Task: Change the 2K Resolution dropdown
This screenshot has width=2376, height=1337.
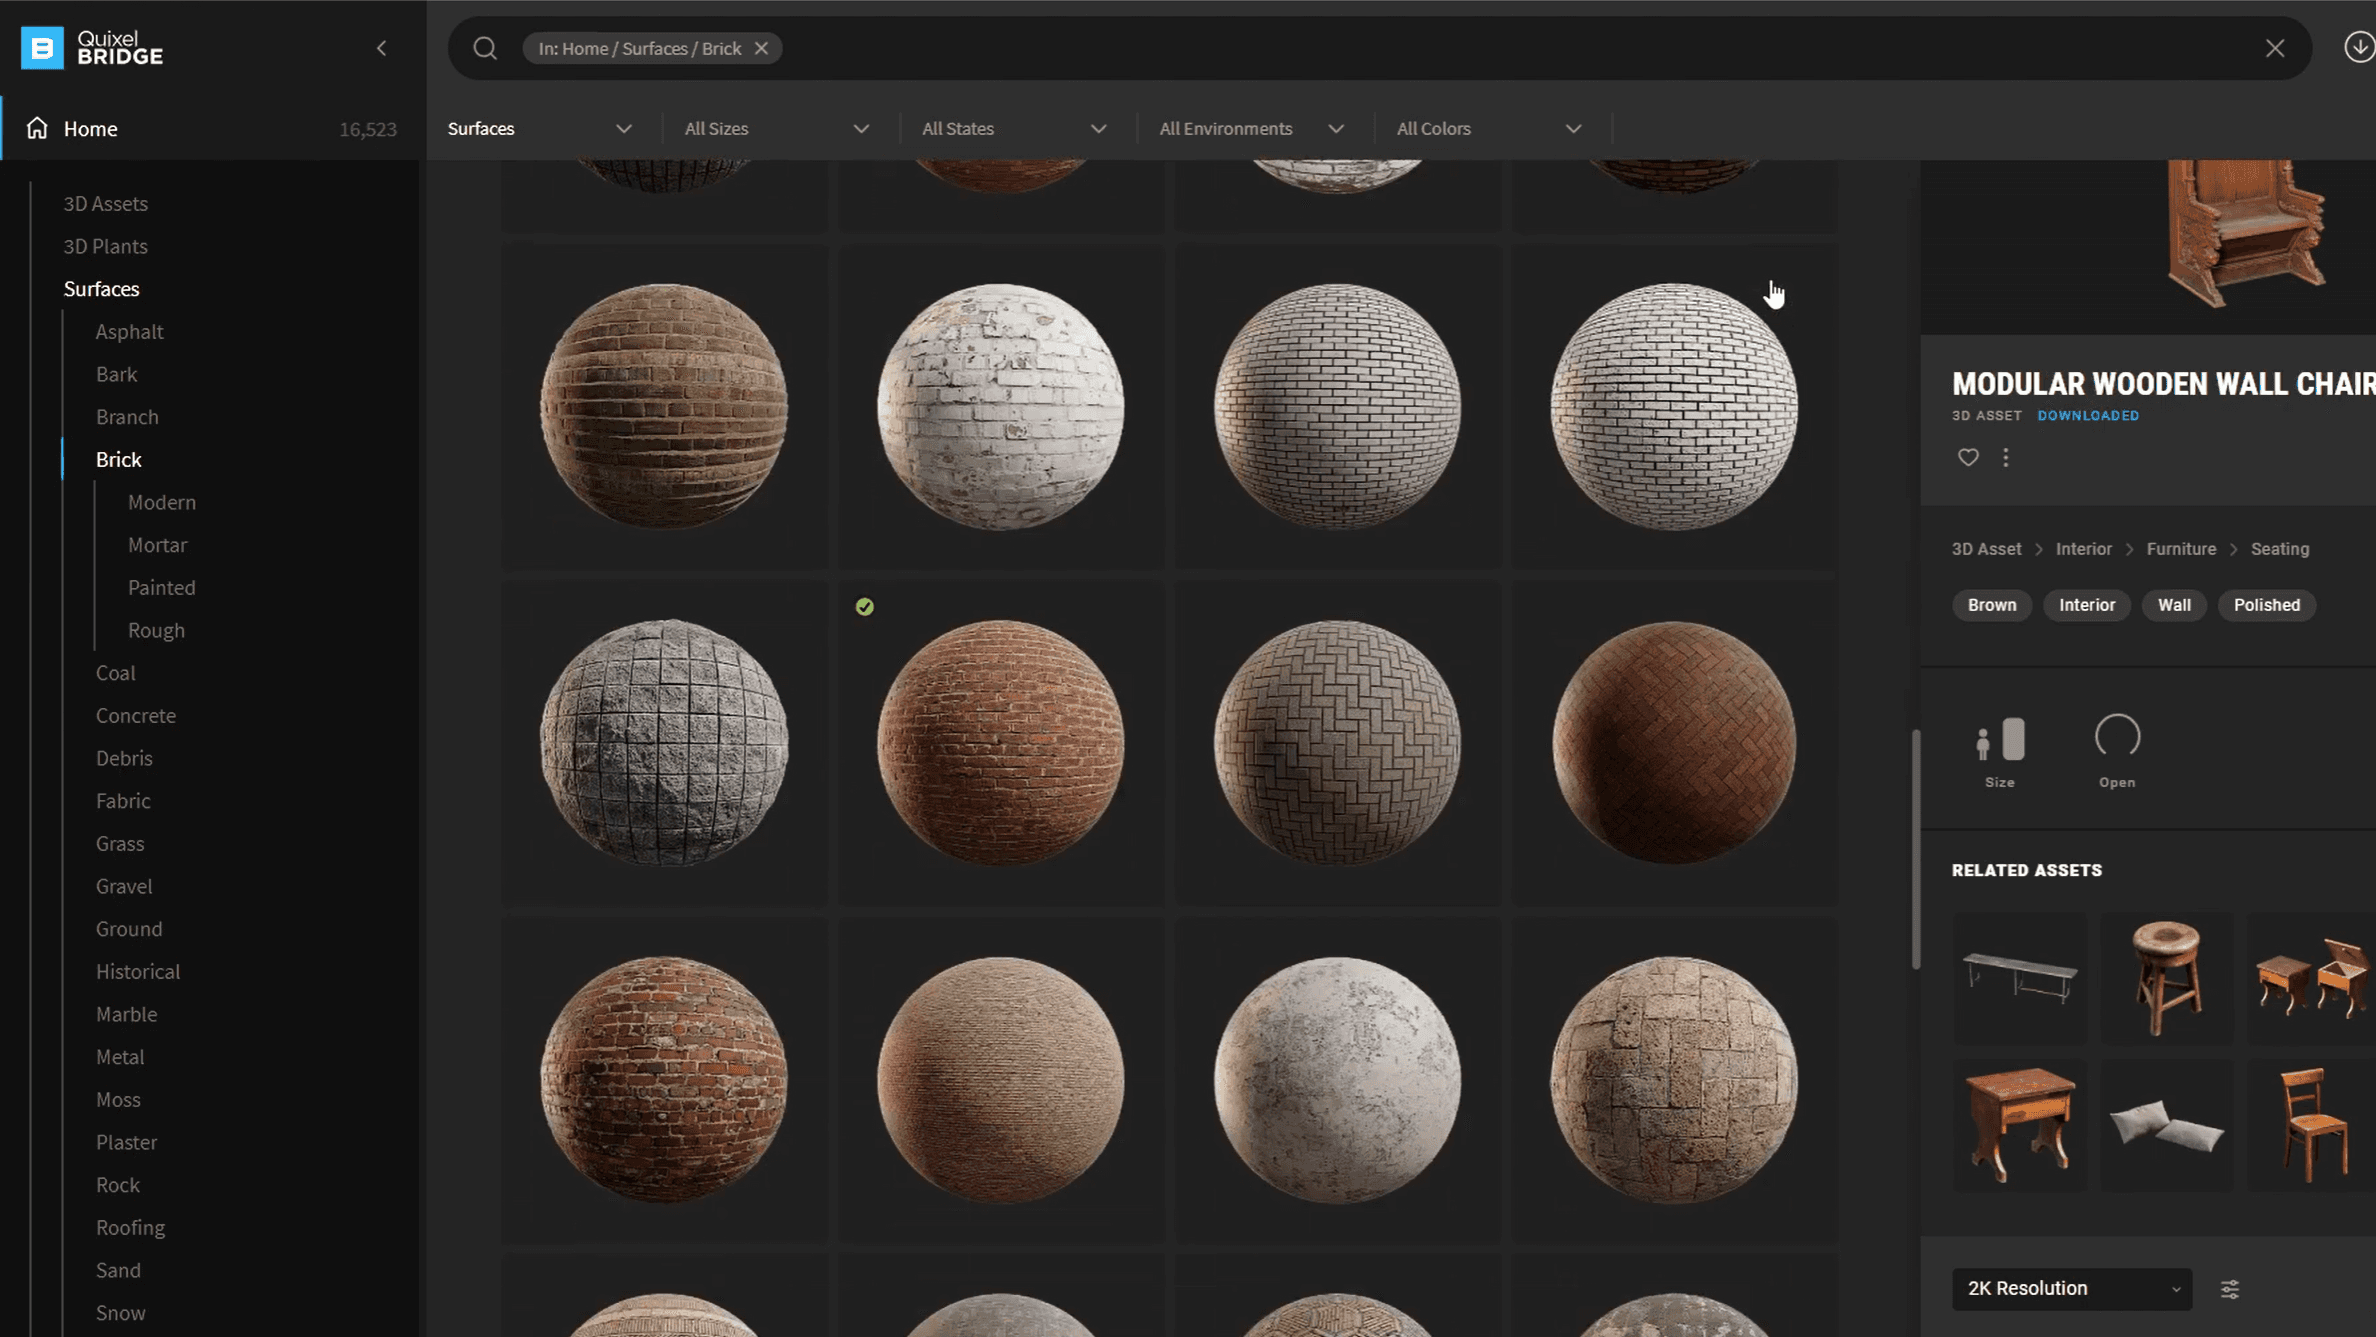Action: 2071,1288
